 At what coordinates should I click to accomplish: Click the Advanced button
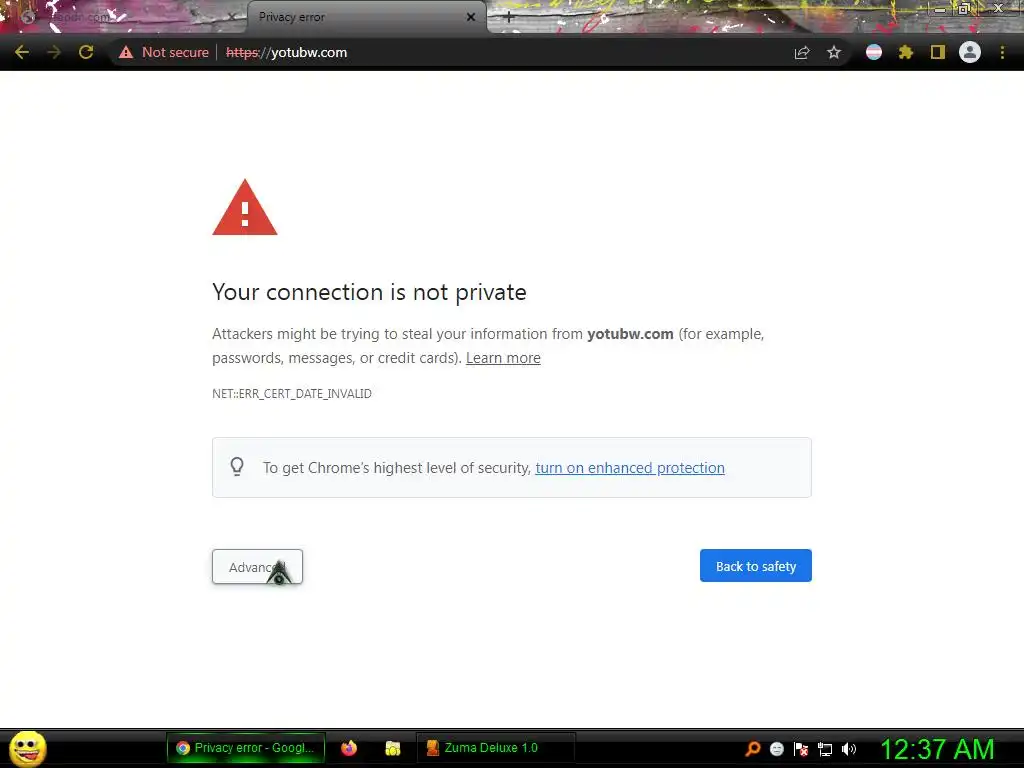click(x=257, y=566)
